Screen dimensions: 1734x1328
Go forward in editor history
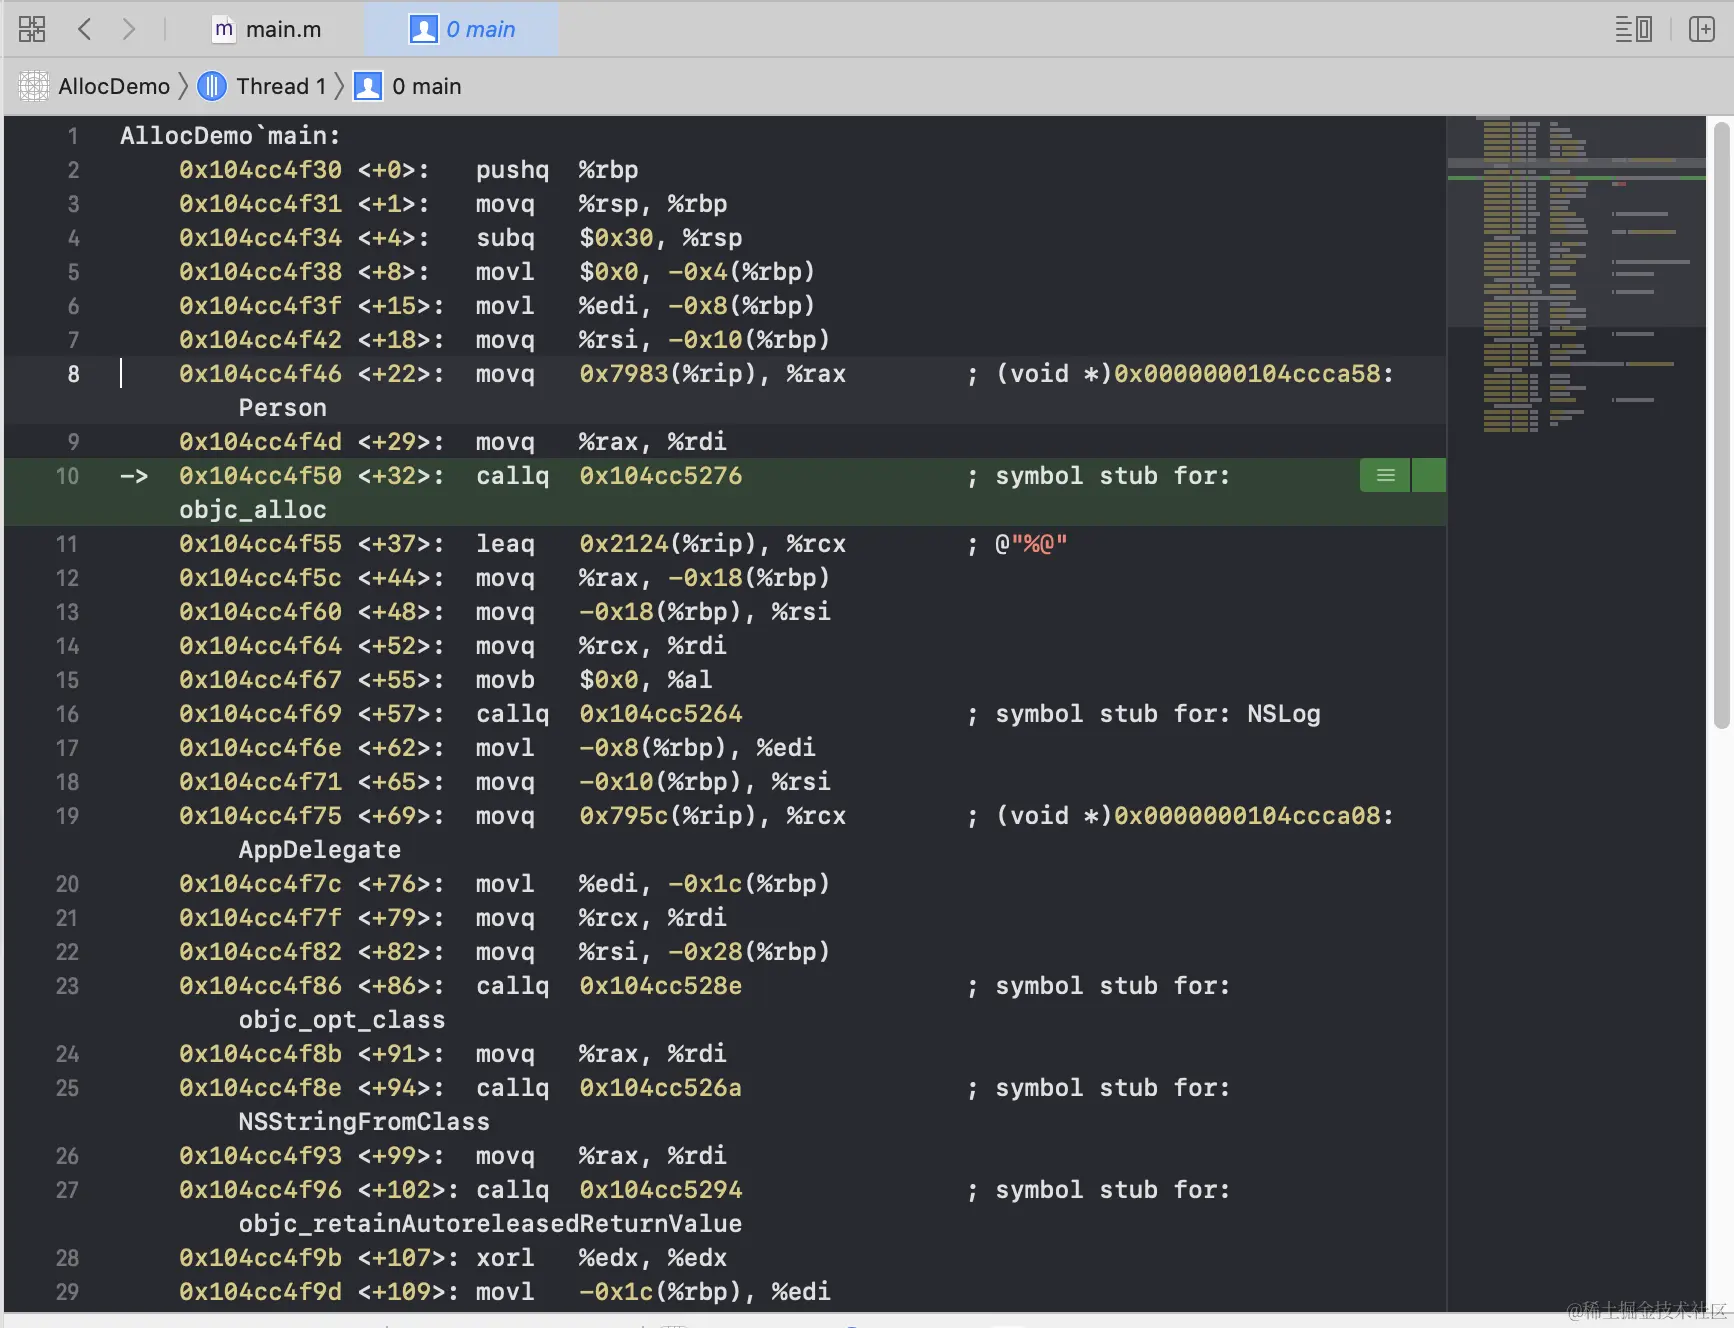click(128, 29)
